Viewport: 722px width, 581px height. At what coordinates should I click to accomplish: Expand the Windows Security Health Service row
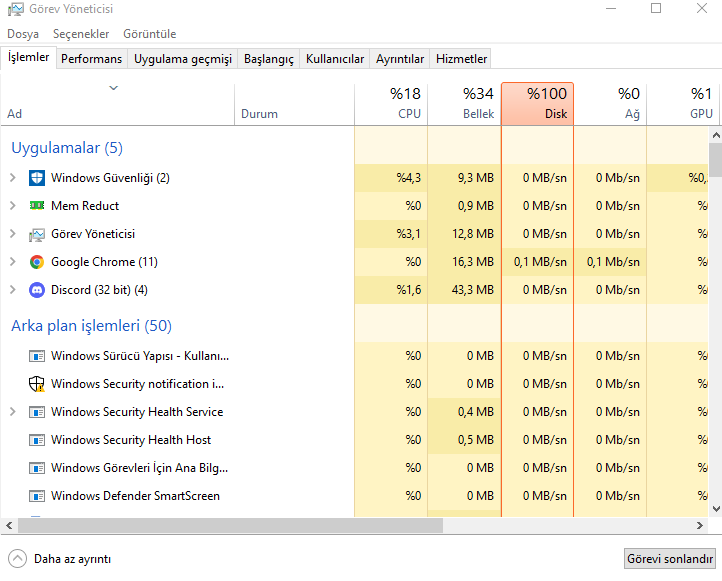point(13,412)
